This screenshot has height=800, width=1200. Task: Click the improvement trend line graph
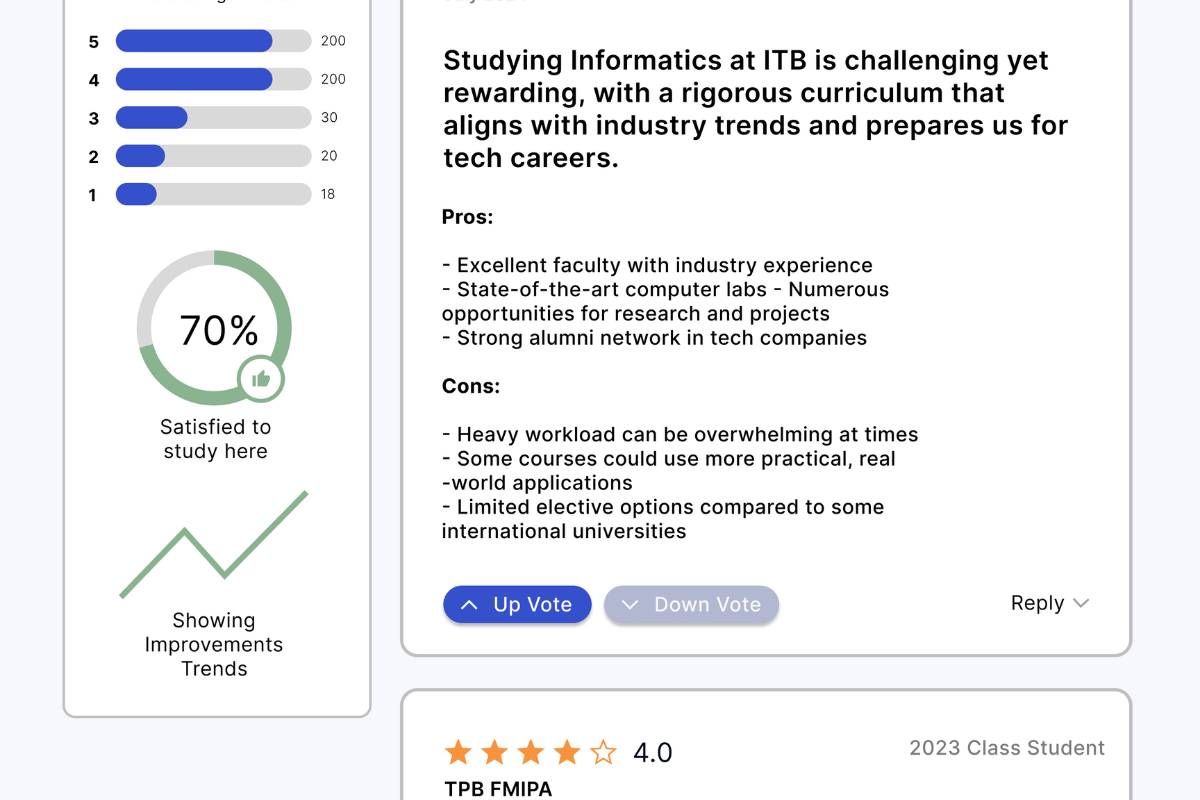click(x=214, y=545)
